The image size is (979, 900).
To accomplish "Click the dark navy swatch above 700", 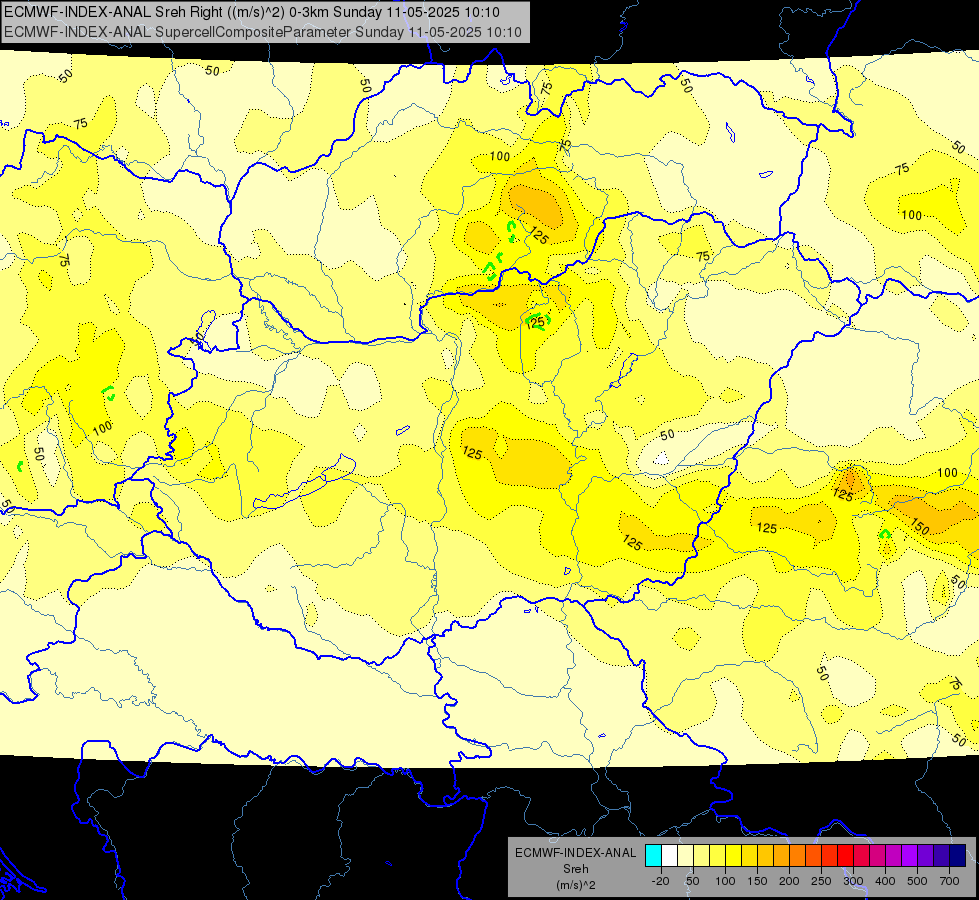I will (958, 856).
